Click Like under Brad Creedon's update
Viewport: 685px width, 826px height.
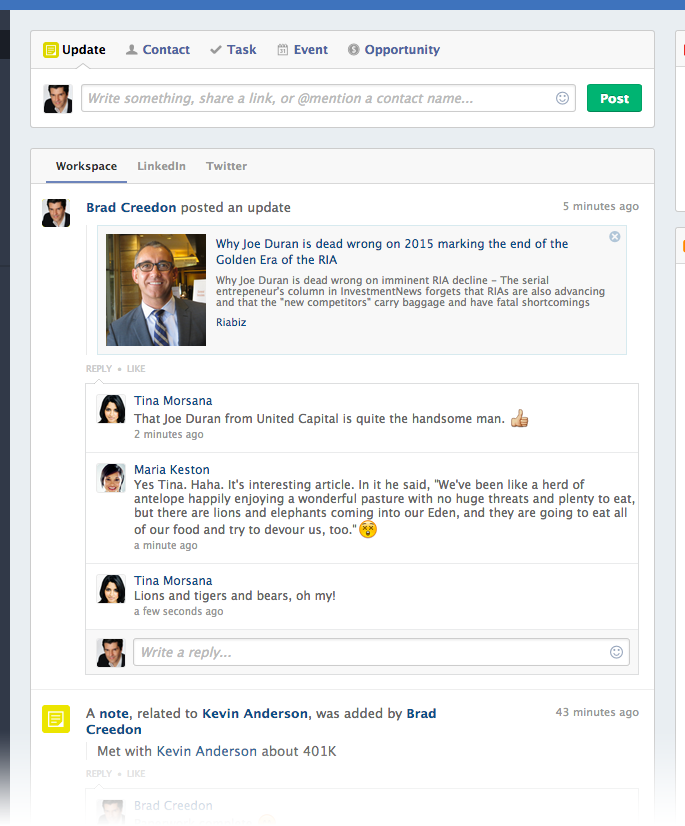[136, 369]
